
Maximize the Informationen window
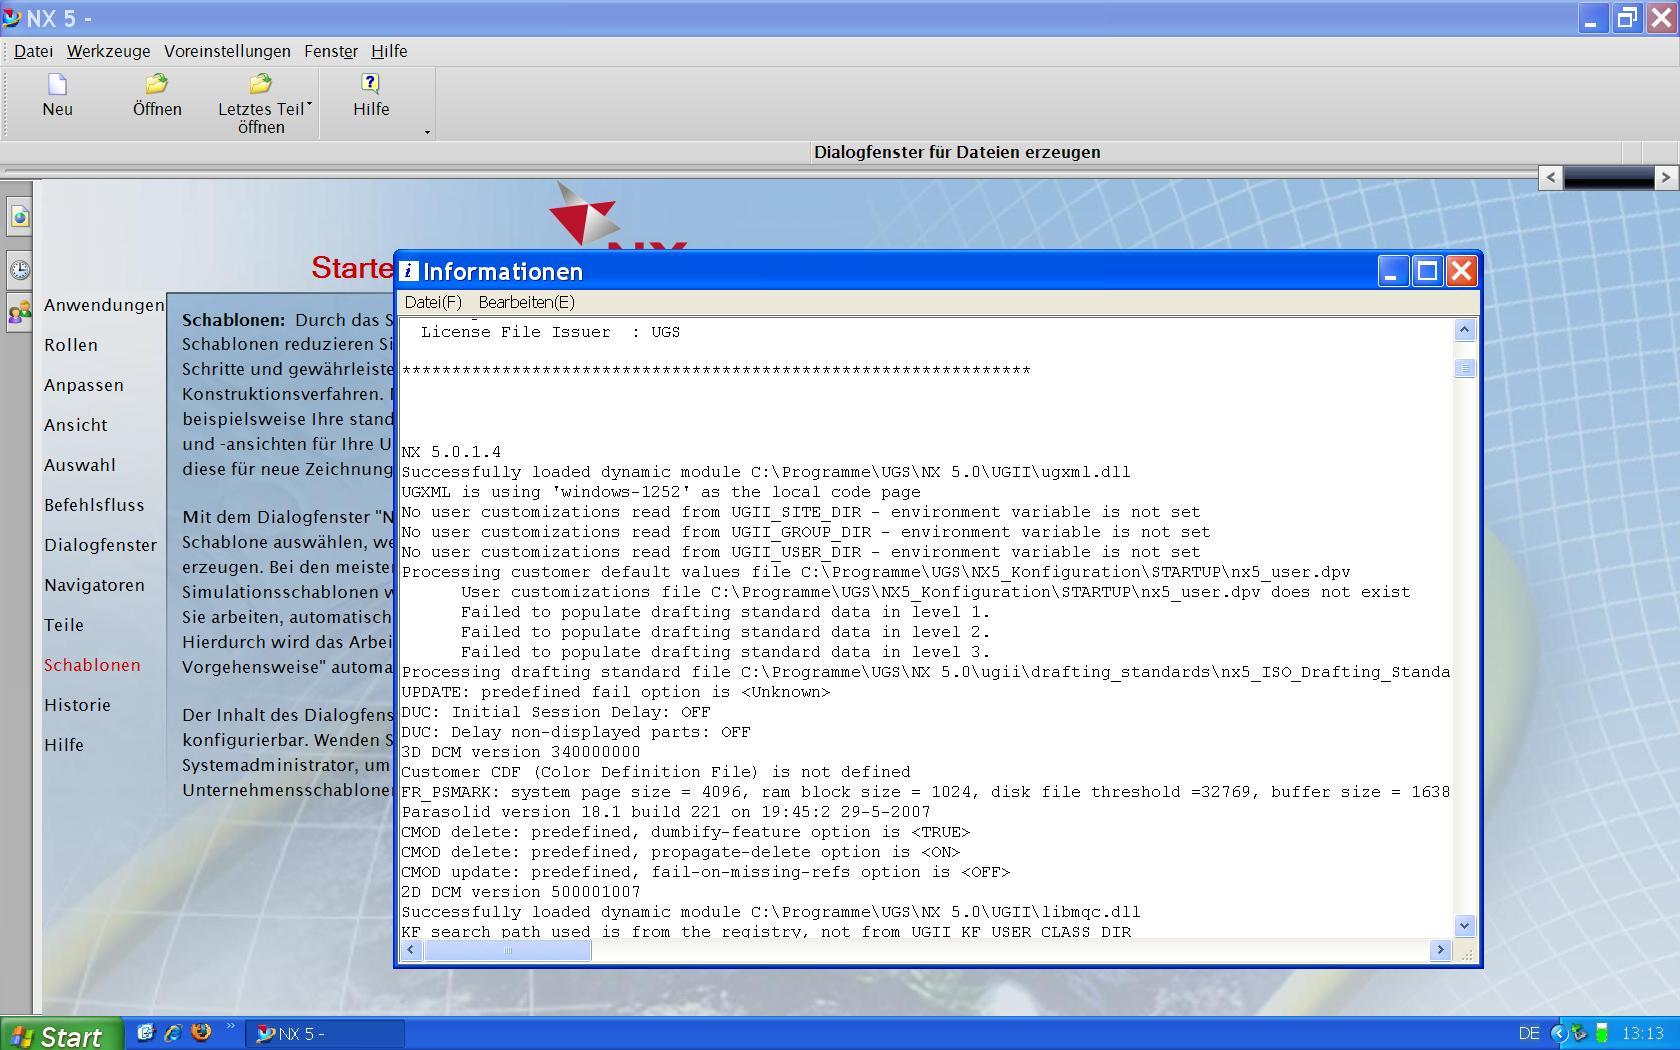(x=1427, y=271)
